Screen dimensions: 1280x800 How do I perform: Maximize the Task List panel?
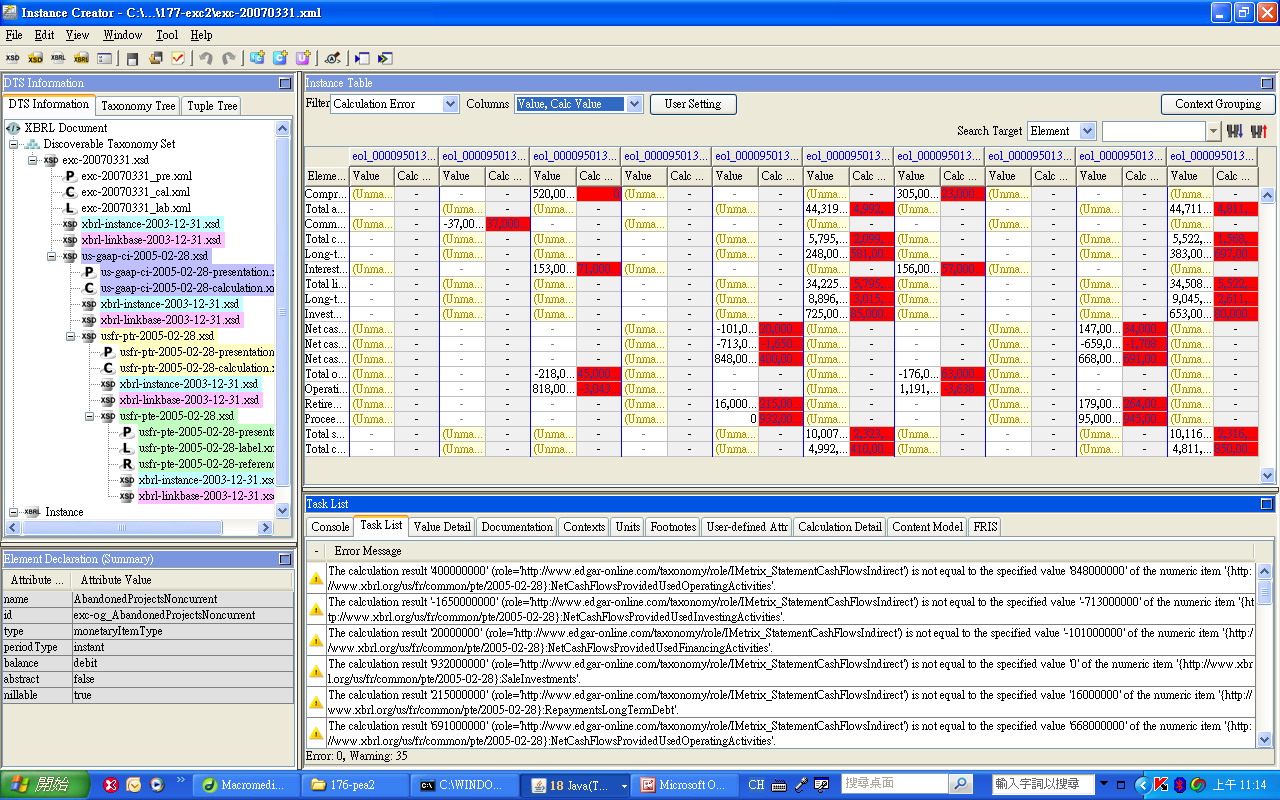(x=1267, y=504)
